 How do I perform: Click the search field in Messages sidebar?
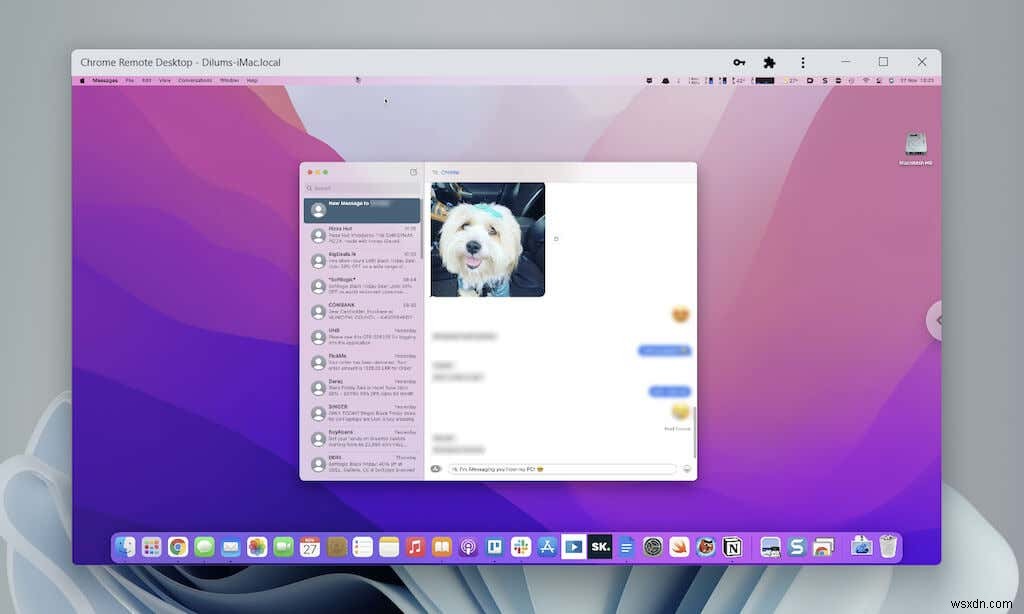click(360, 188)
